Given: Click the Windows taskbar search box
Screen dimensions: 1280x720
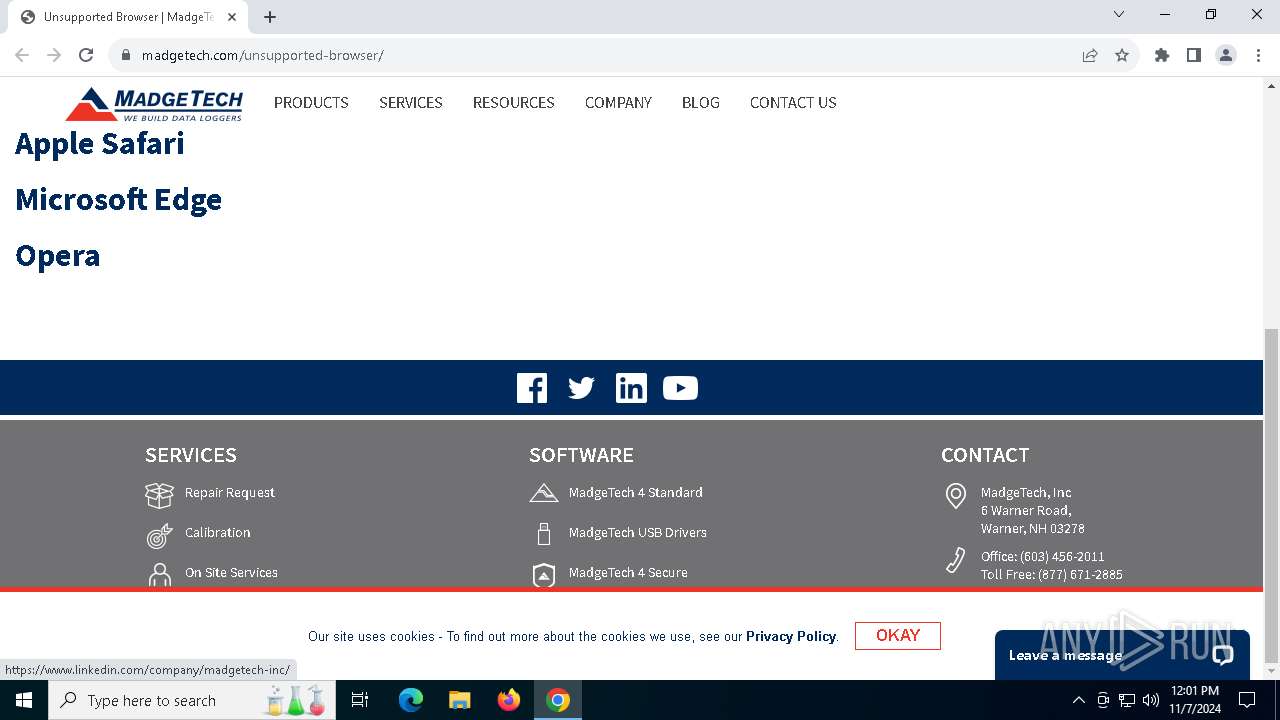Looking at the screenshot, I should click(190, 700).
